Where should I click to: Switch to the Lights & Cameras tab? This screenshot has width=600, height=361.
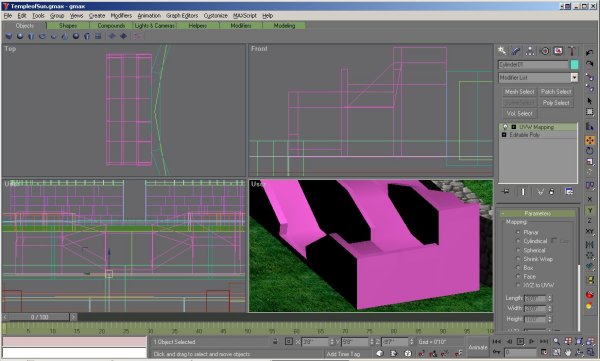click(154, 26)
